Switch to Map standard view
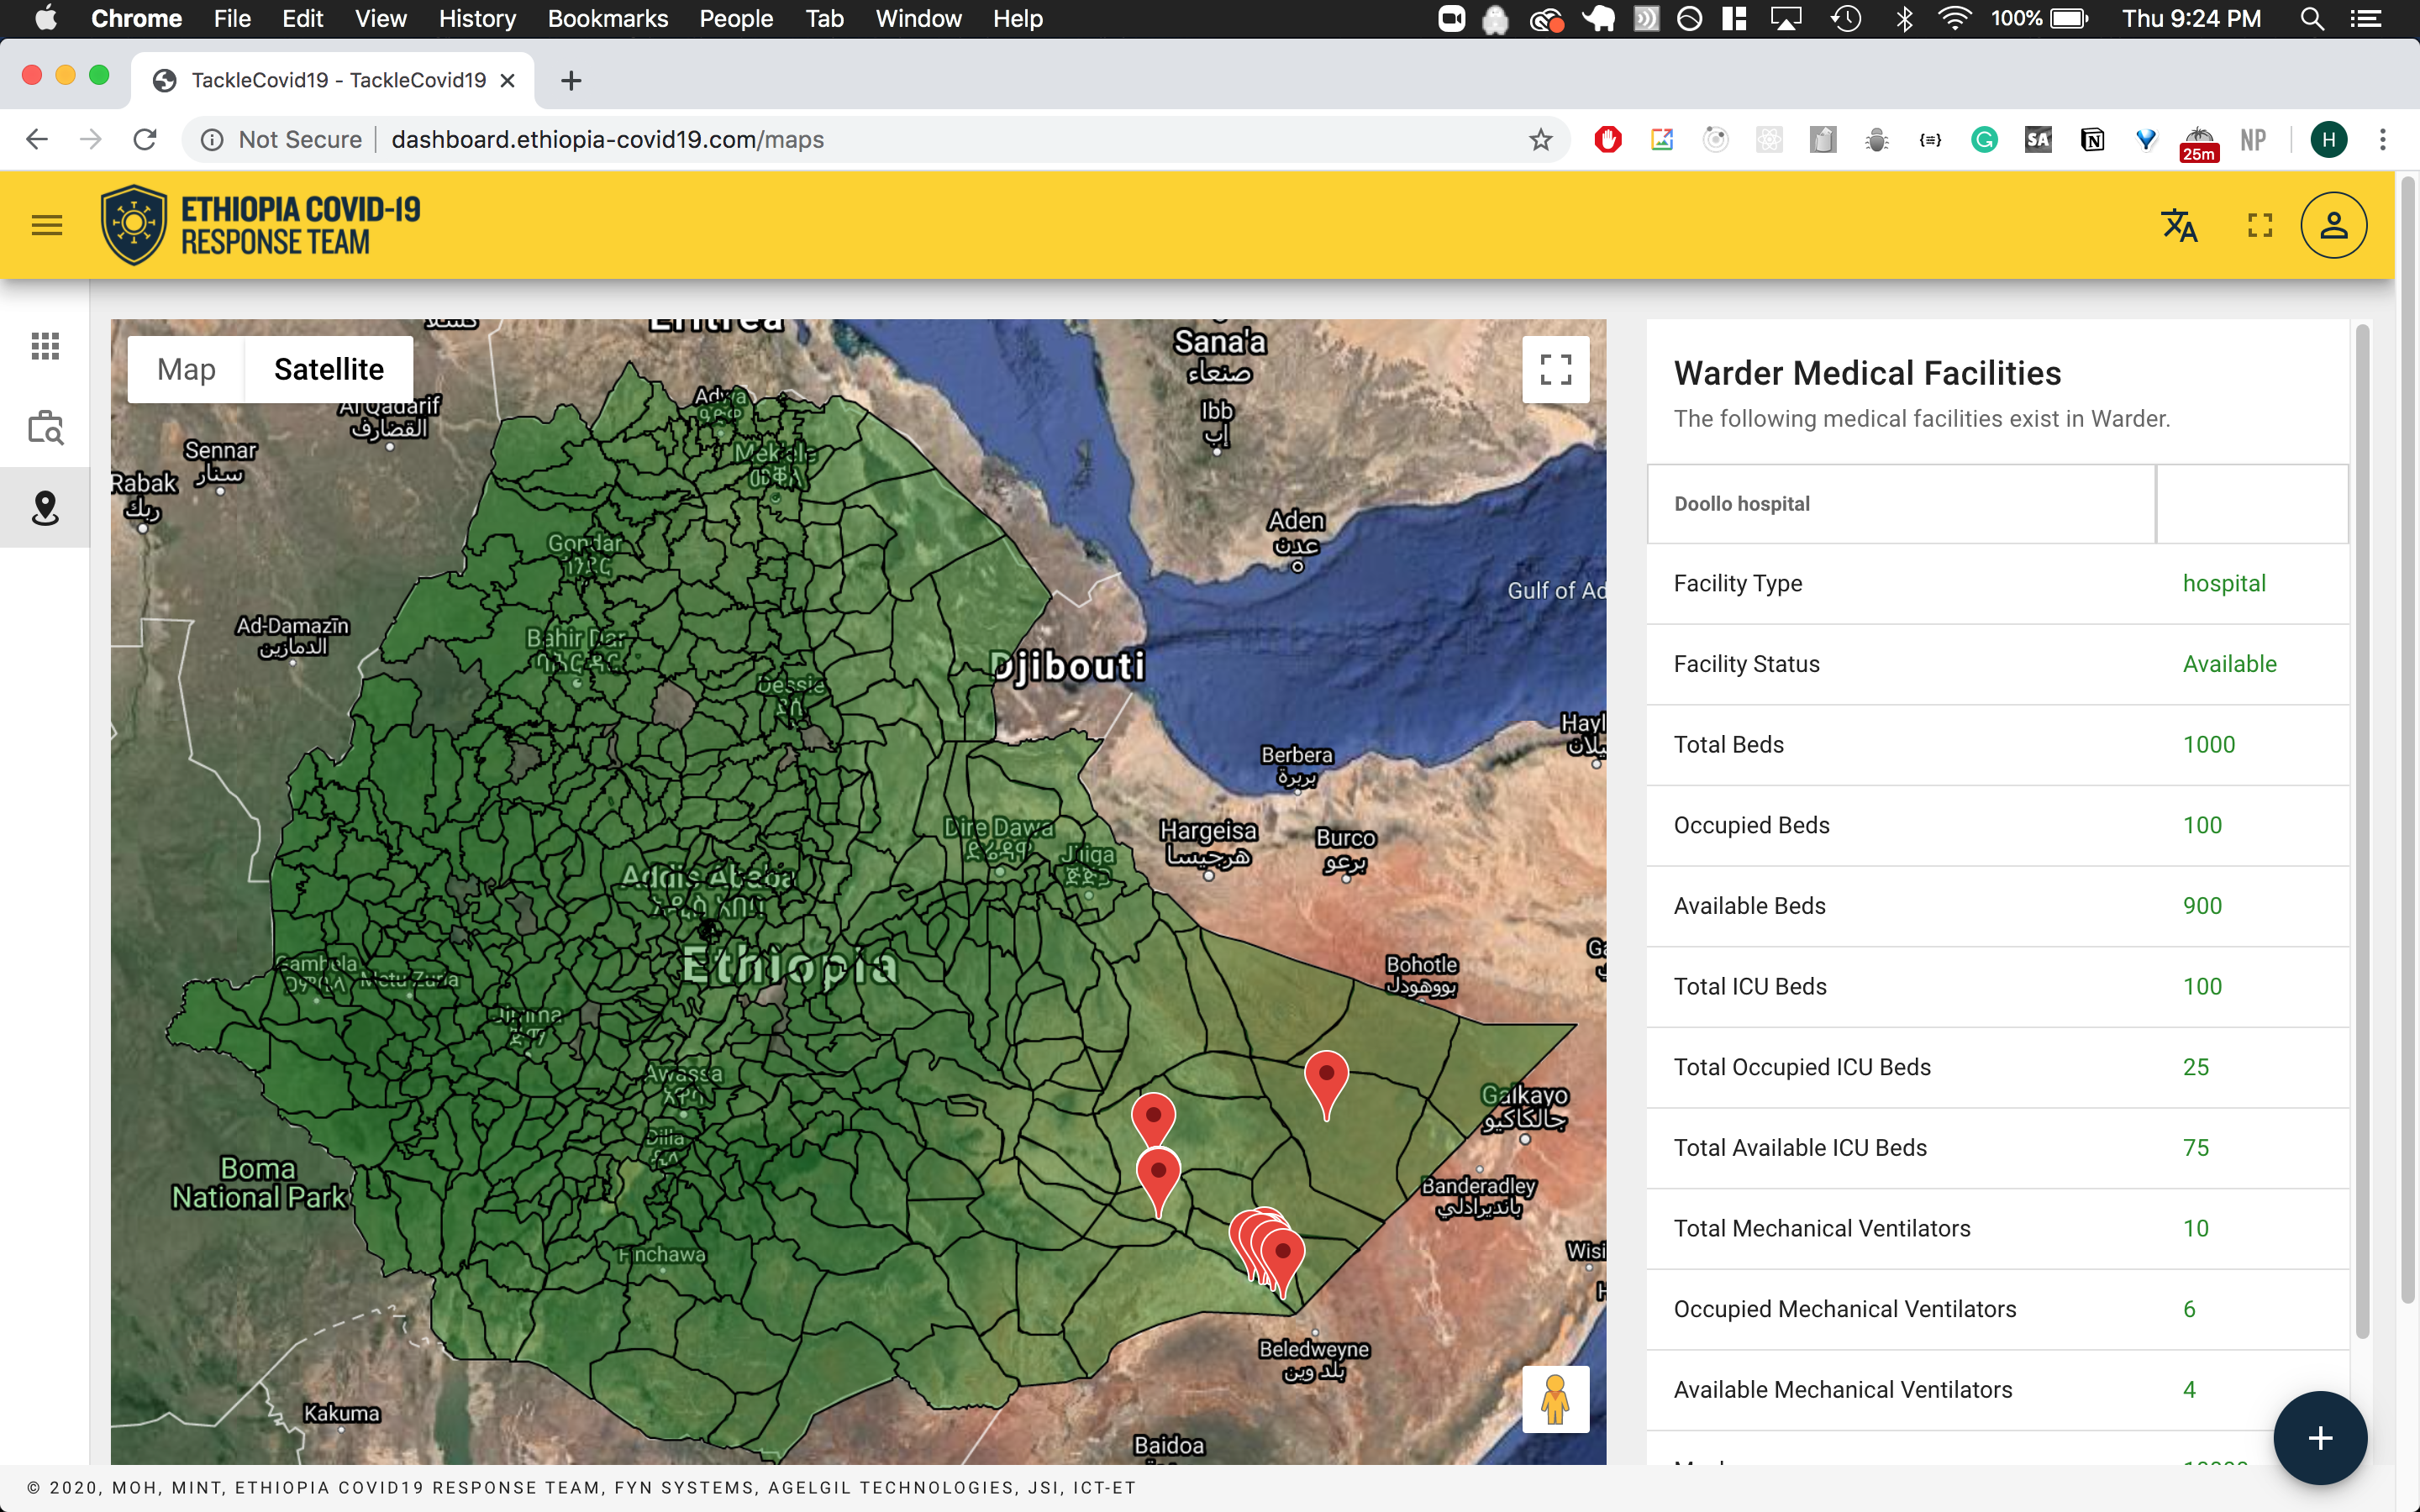This screenshot has width=2420, height=1512. click(187, 370)
